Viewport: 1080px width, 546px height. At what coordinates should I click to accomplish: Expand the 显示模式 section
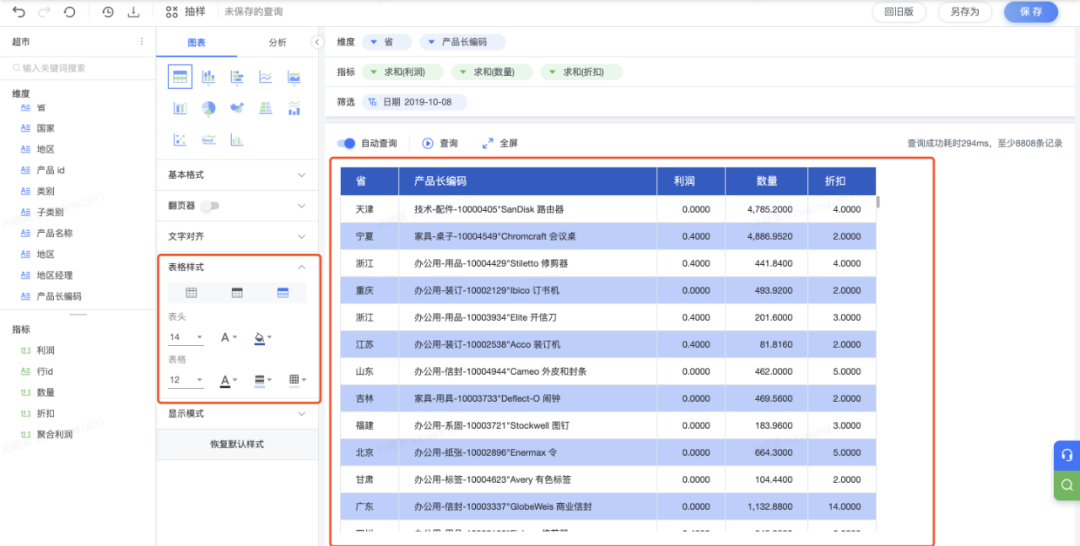point(238,413)
